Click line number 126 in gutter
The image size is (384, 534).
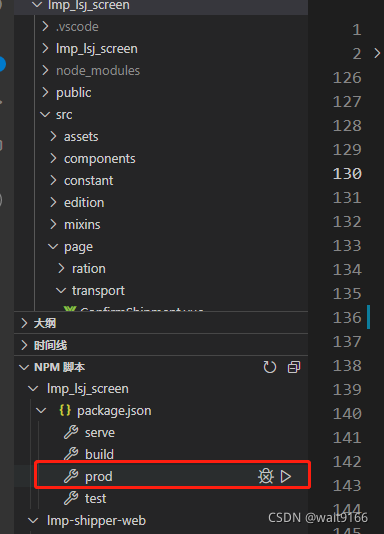(x=347, y=78)
